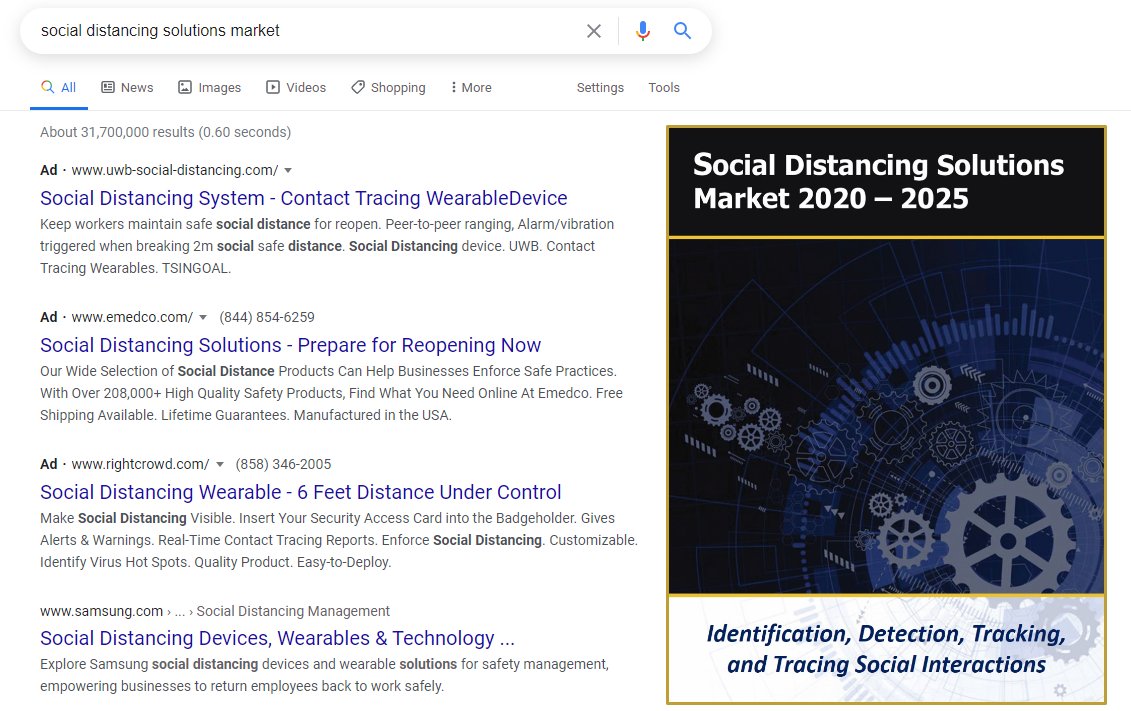The width and height of the screenshot is (1131, 711).
Task: Switch to the All results tab
Action: pos(58,87)
